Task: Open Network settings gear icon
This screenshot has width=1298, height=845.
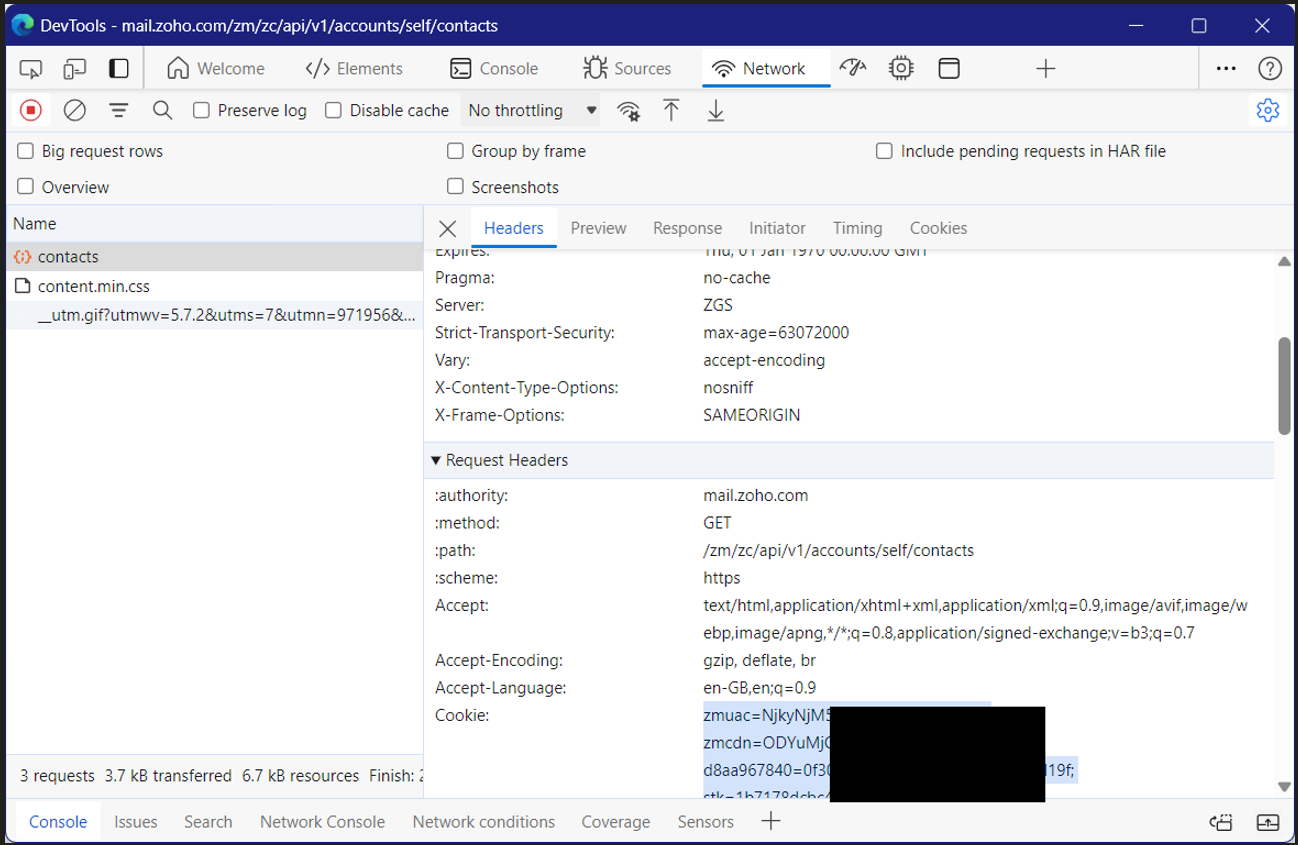Action: pyautogui.click(x=1267, y=110)
